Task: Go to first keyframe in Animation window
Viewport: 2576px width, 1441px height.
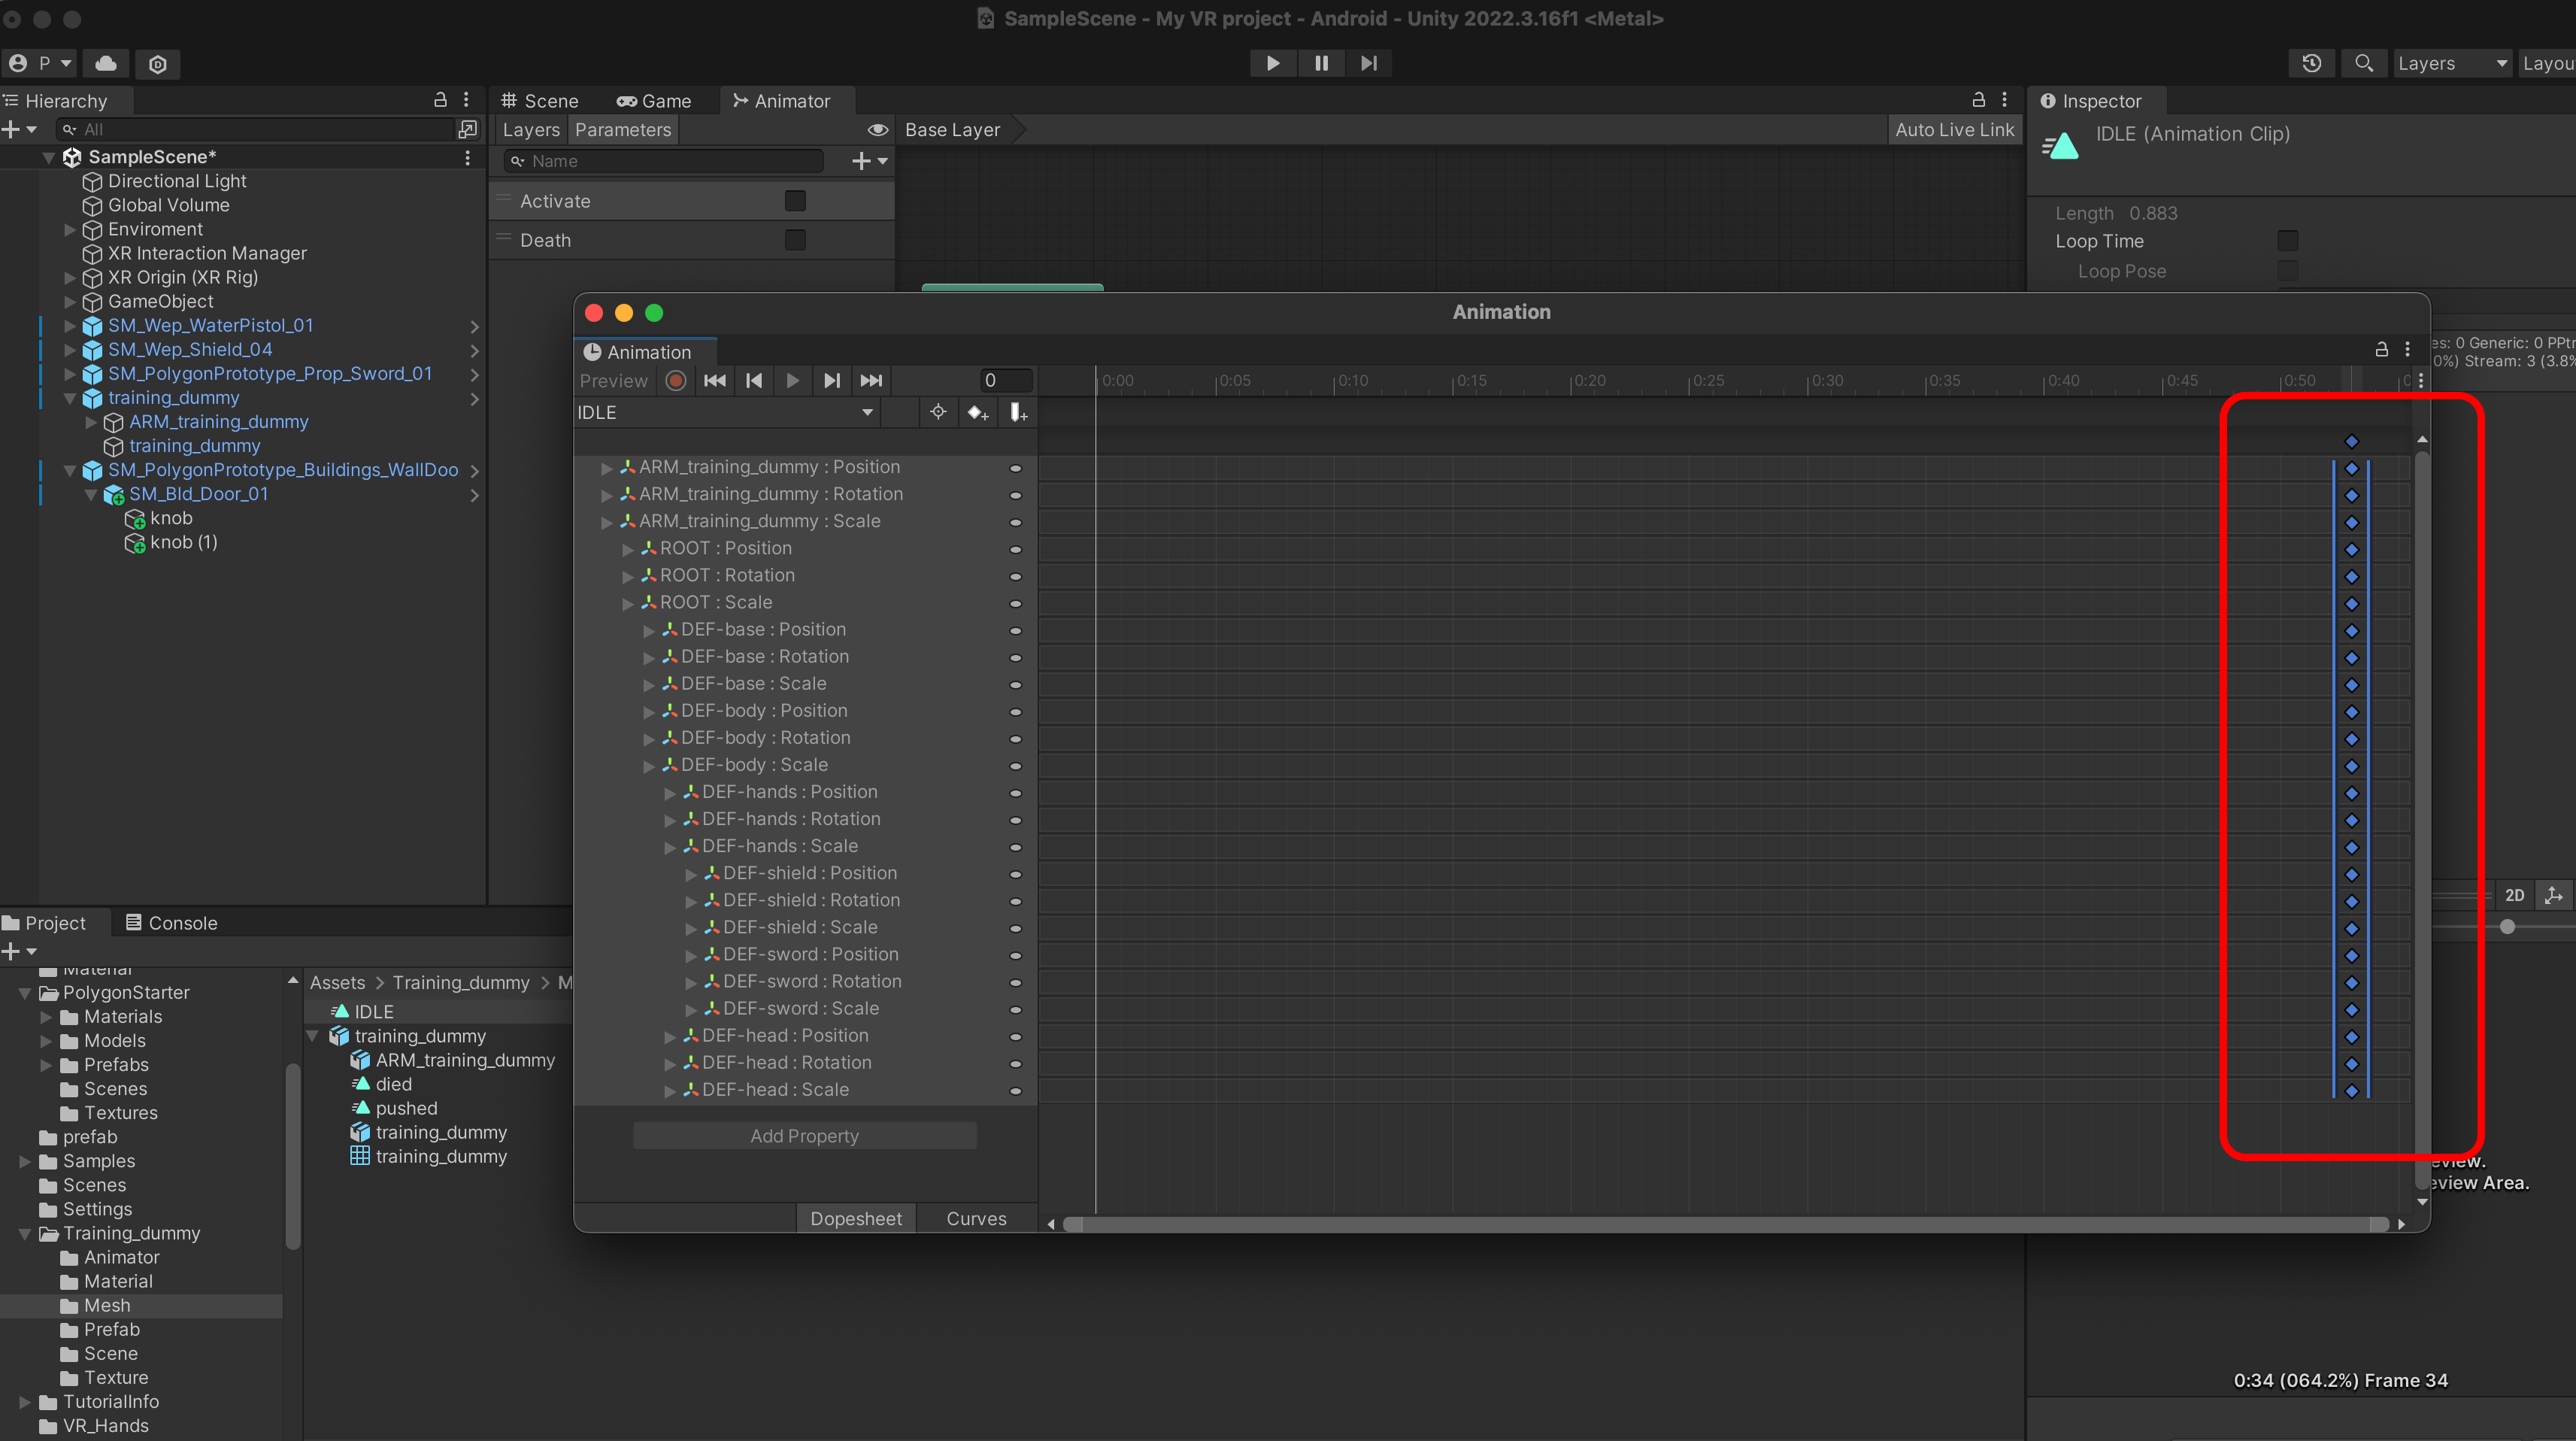Action: (x=715, y=380)
